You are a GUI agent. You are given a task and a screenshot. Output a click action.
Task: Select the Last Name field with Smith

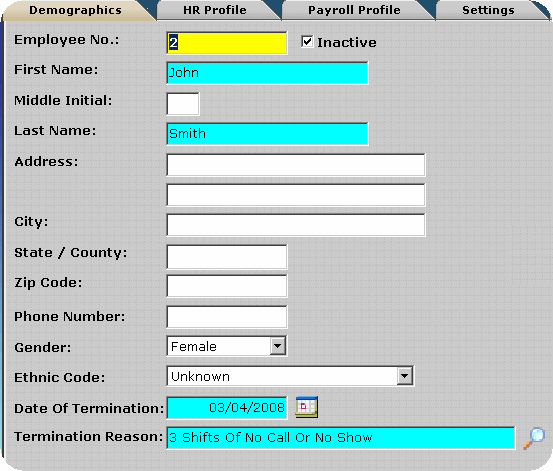267,134
